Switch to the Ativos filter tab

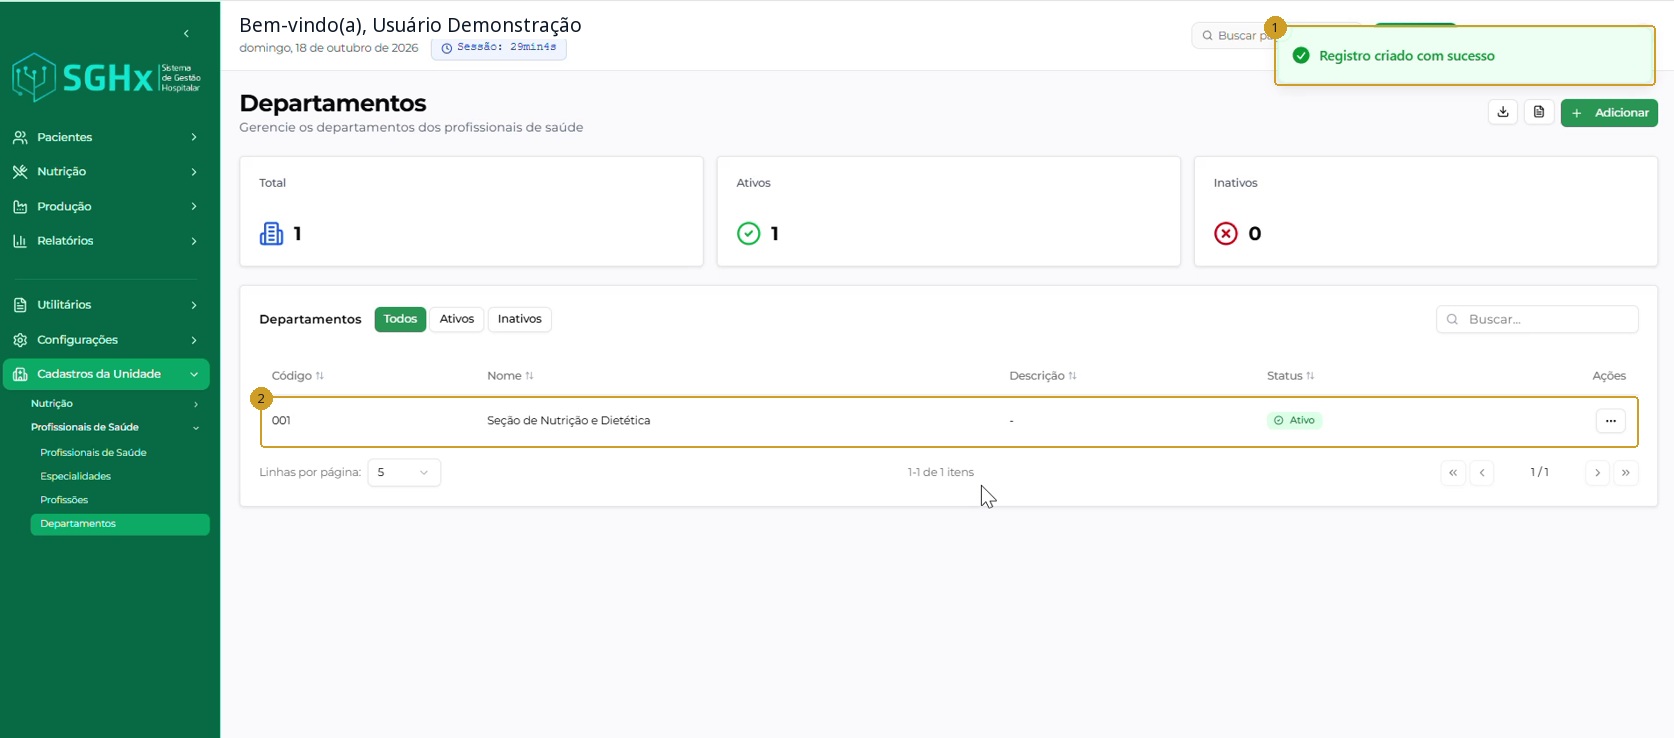(457, 319)
